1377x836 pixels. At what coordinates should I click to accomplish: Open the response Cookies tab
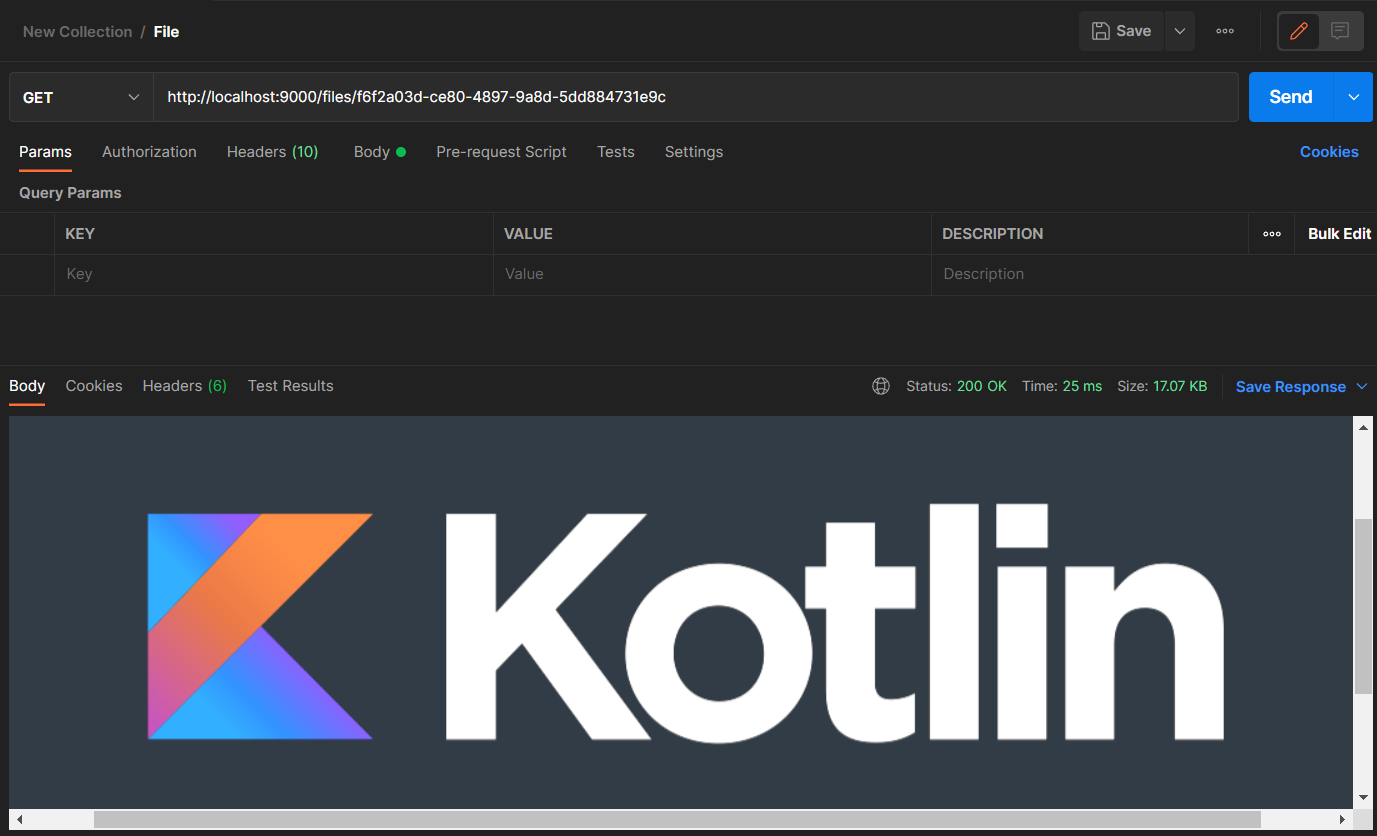pos(94,386)
